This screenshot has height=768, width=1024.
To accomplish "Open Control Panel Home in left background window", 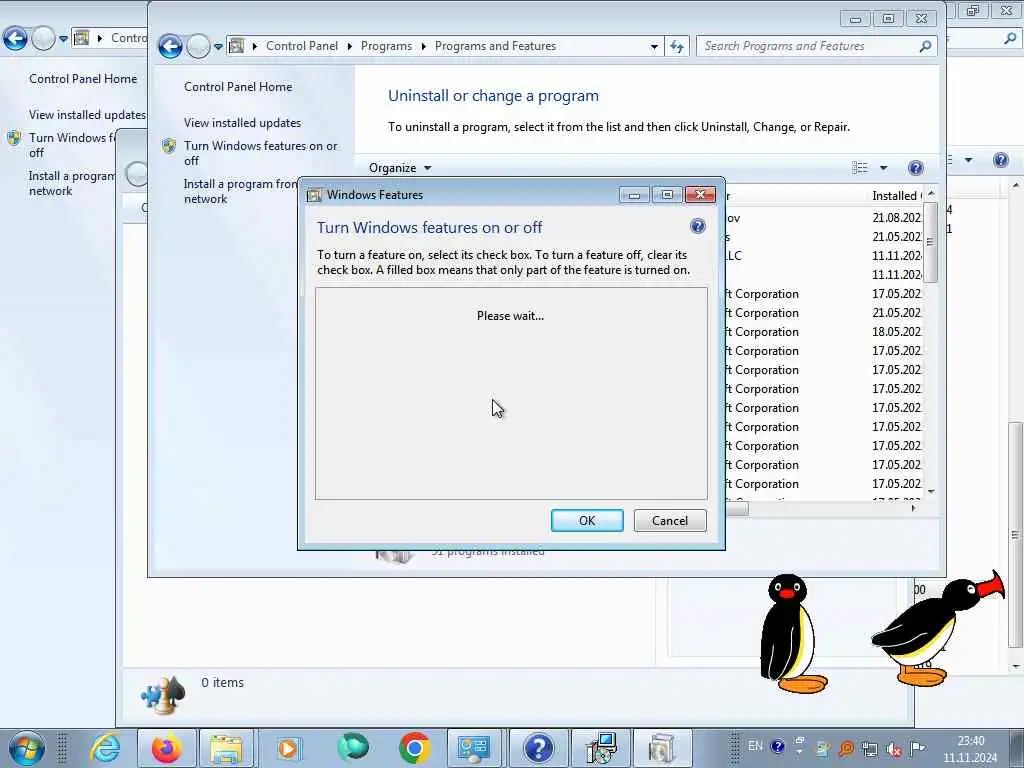I will (x=83, y=79).
